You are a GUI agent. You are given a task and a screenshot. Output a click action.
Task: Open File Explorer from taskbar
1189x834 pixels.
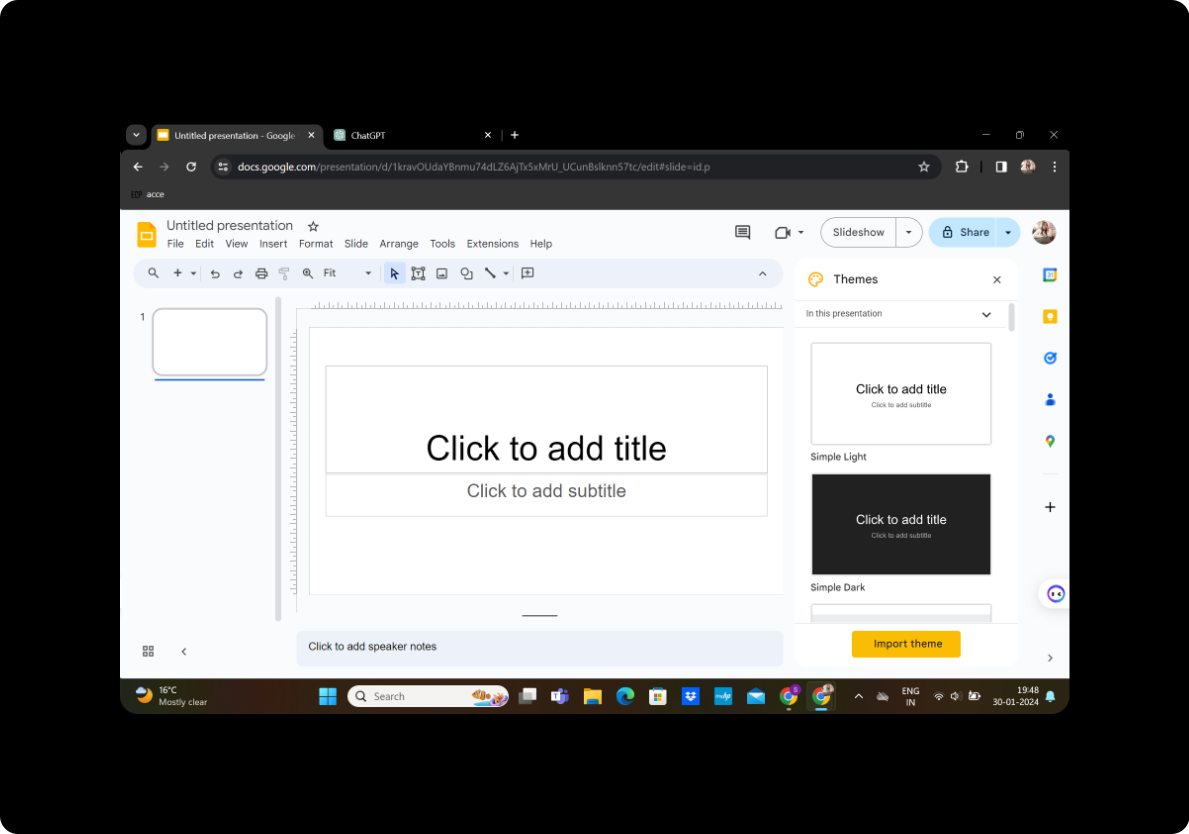click(x=592, y=696)
